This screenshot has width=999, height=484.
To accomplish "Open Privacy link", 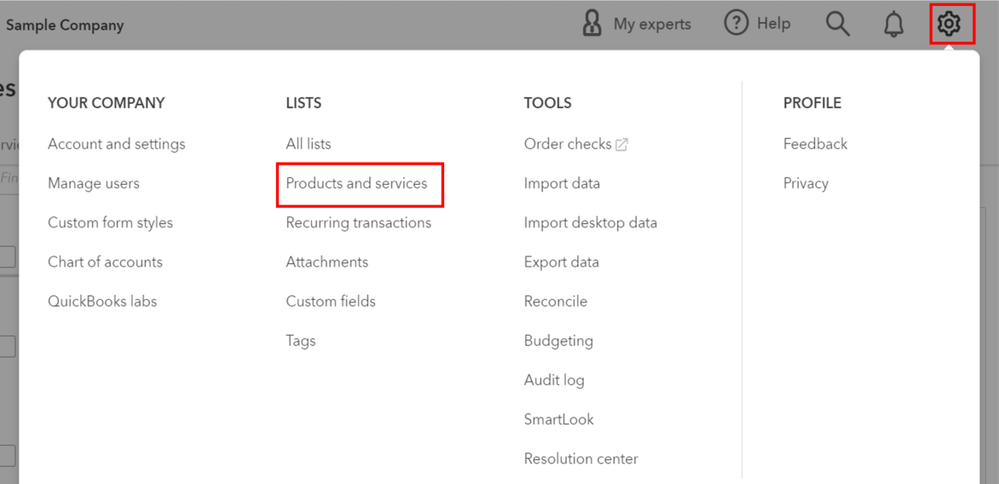I will tap(806, 184).
